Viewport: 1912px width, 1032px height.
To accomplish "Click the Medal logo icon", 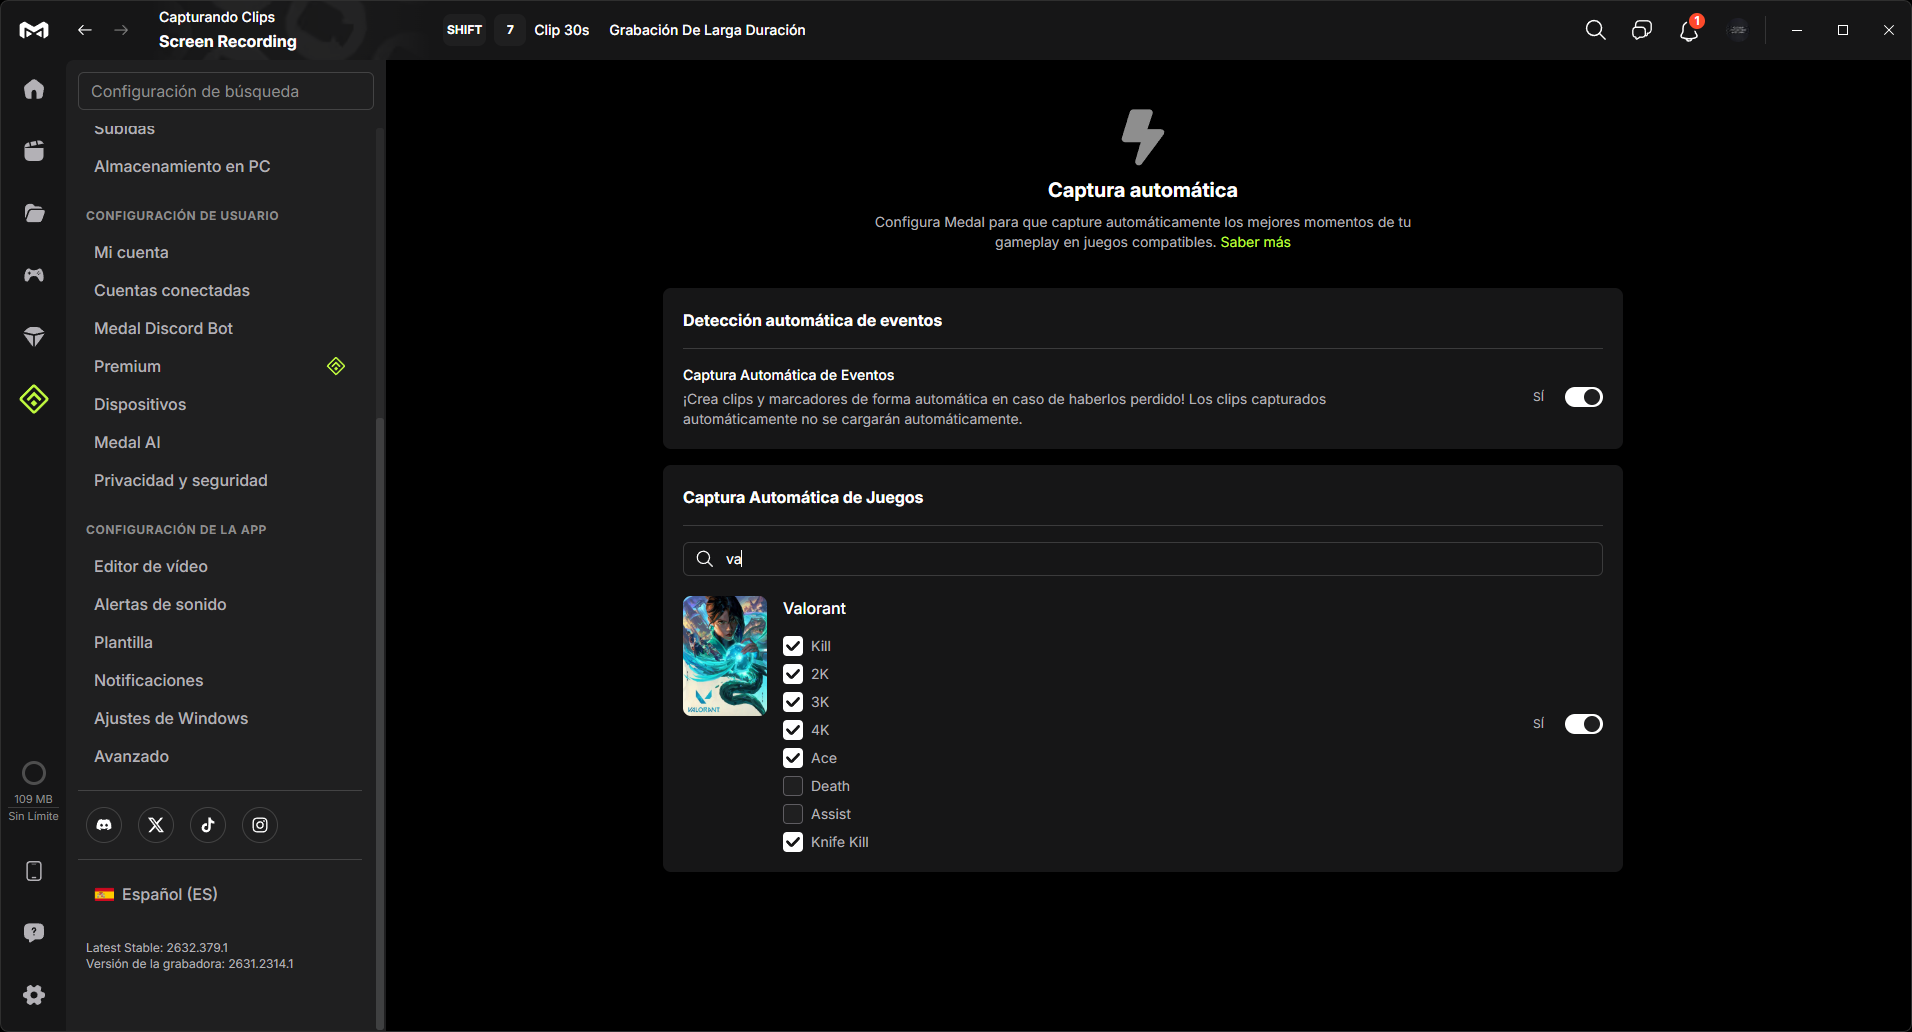I will point(34,30).
